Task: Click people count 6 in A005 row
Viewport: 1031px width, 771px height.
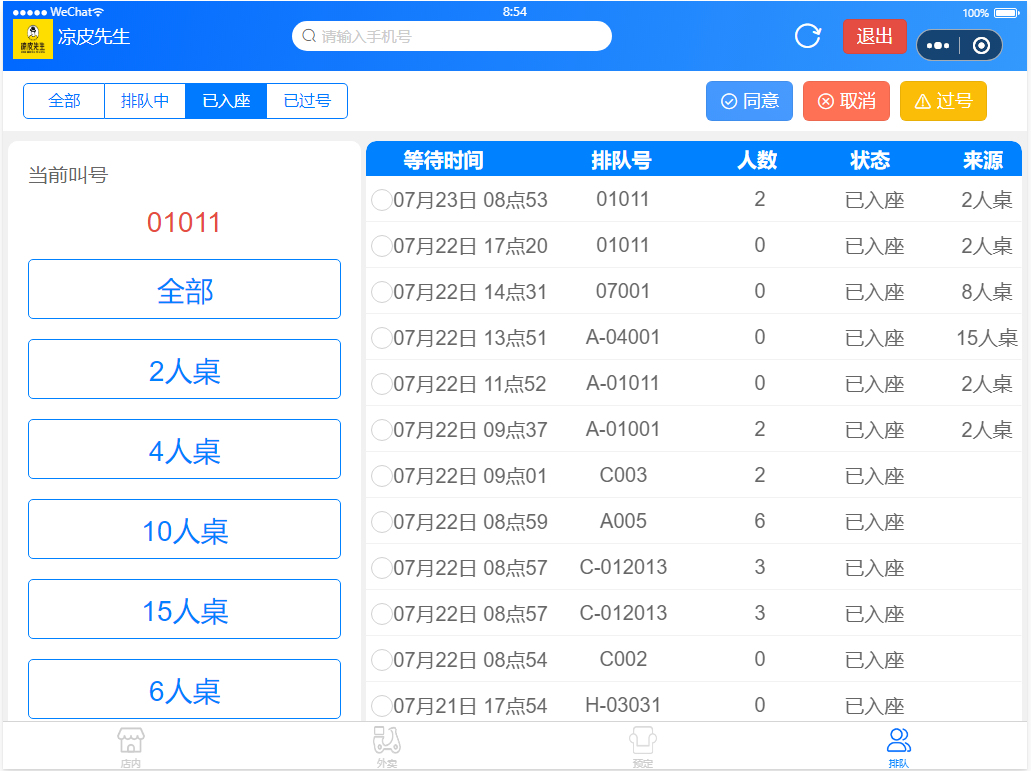Action: [x=759, y=521]
